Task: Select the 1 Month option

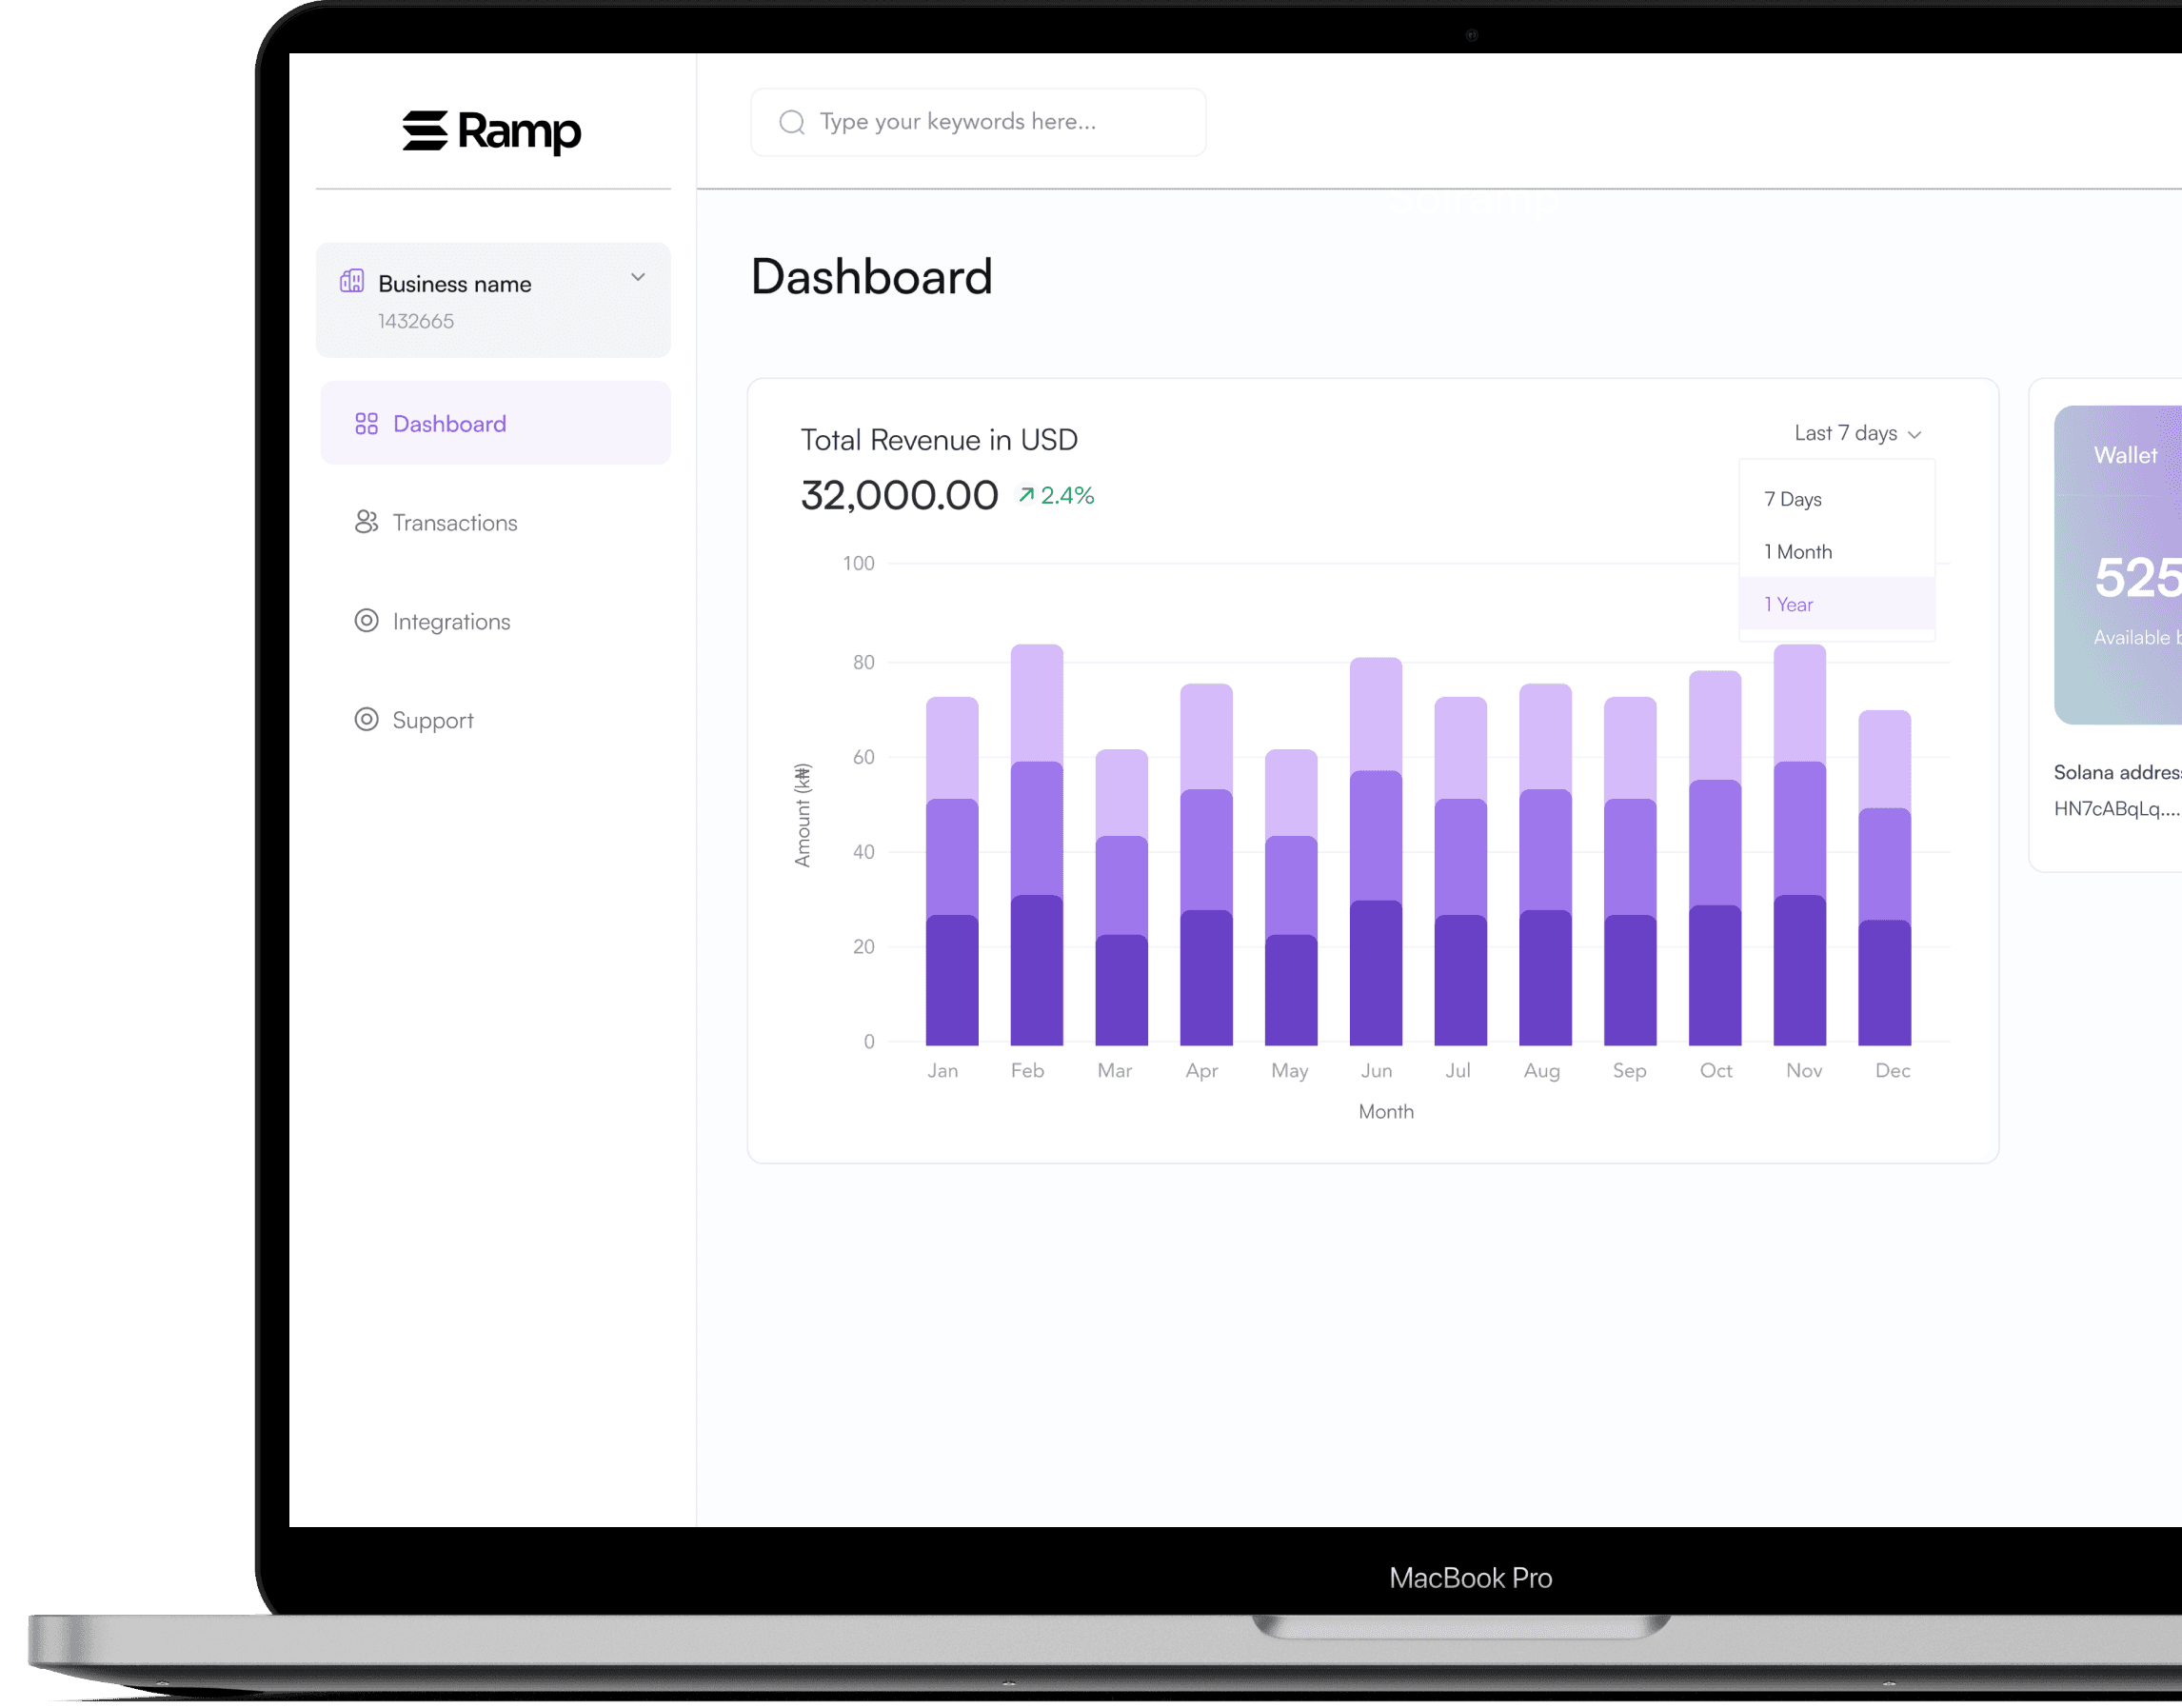Action: tap(1798, 552)
